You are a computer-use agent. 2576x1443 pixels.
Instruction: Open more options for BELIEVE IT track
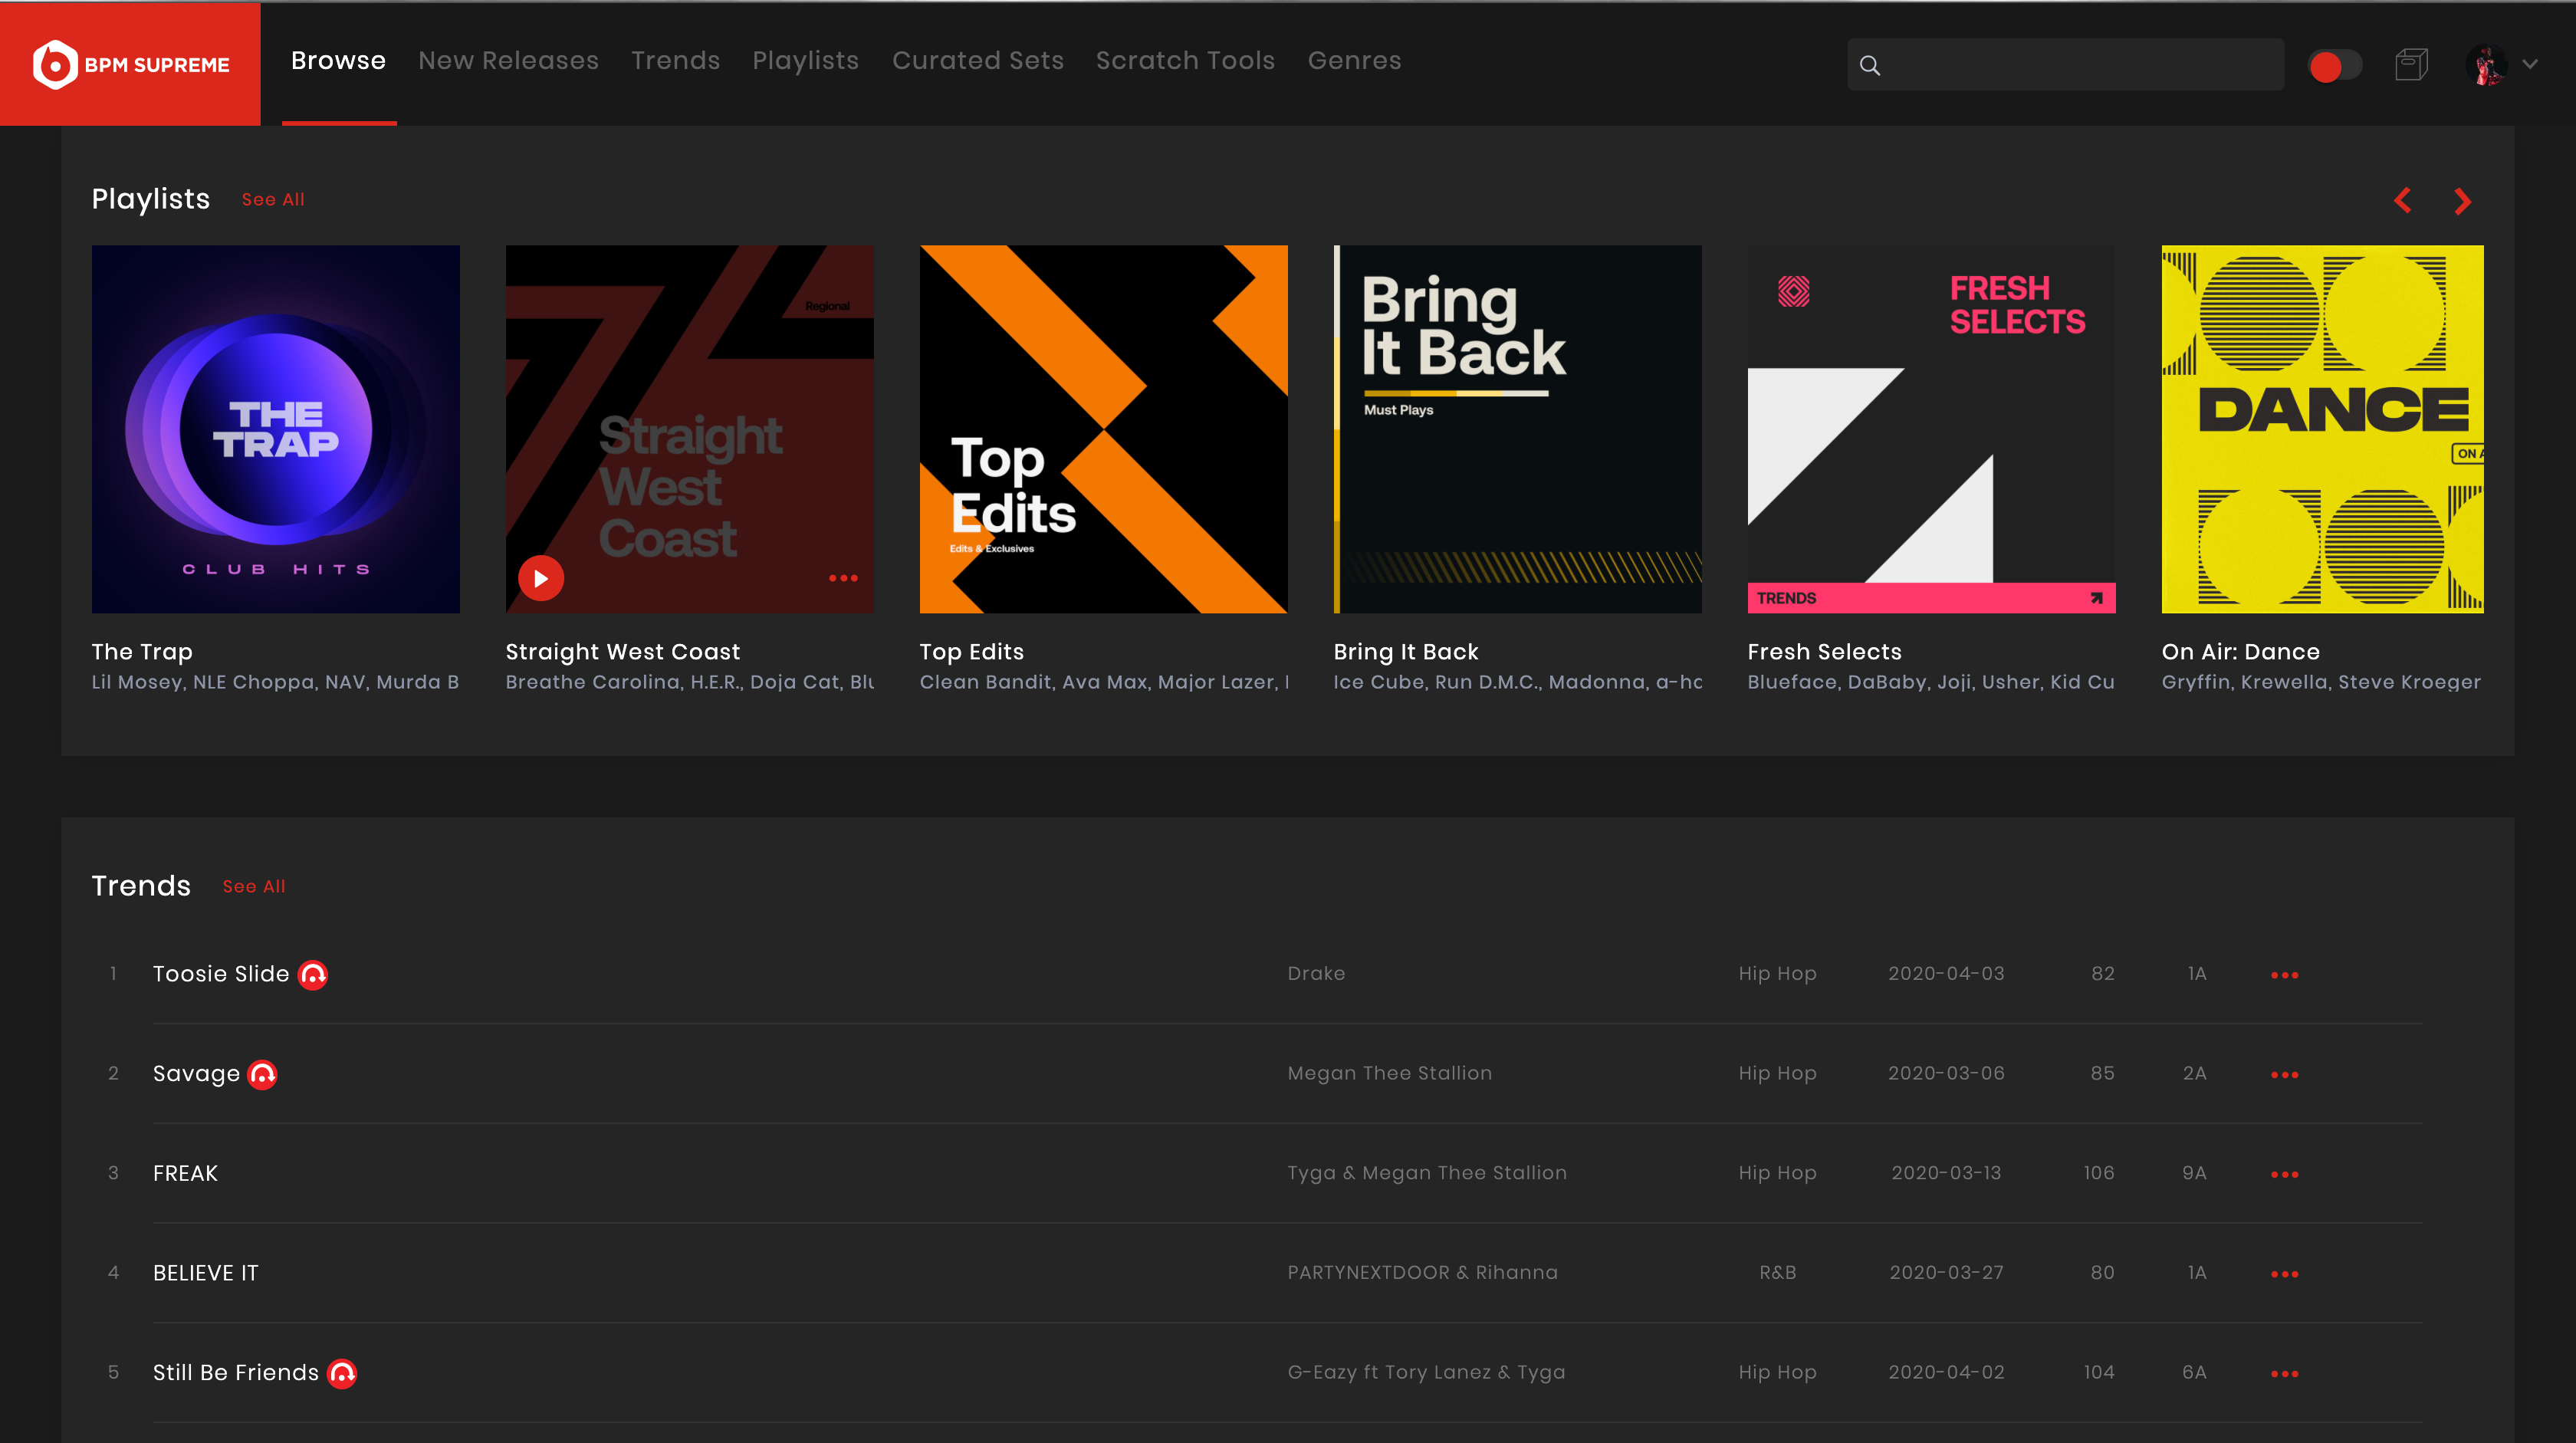point(2284,1274)
